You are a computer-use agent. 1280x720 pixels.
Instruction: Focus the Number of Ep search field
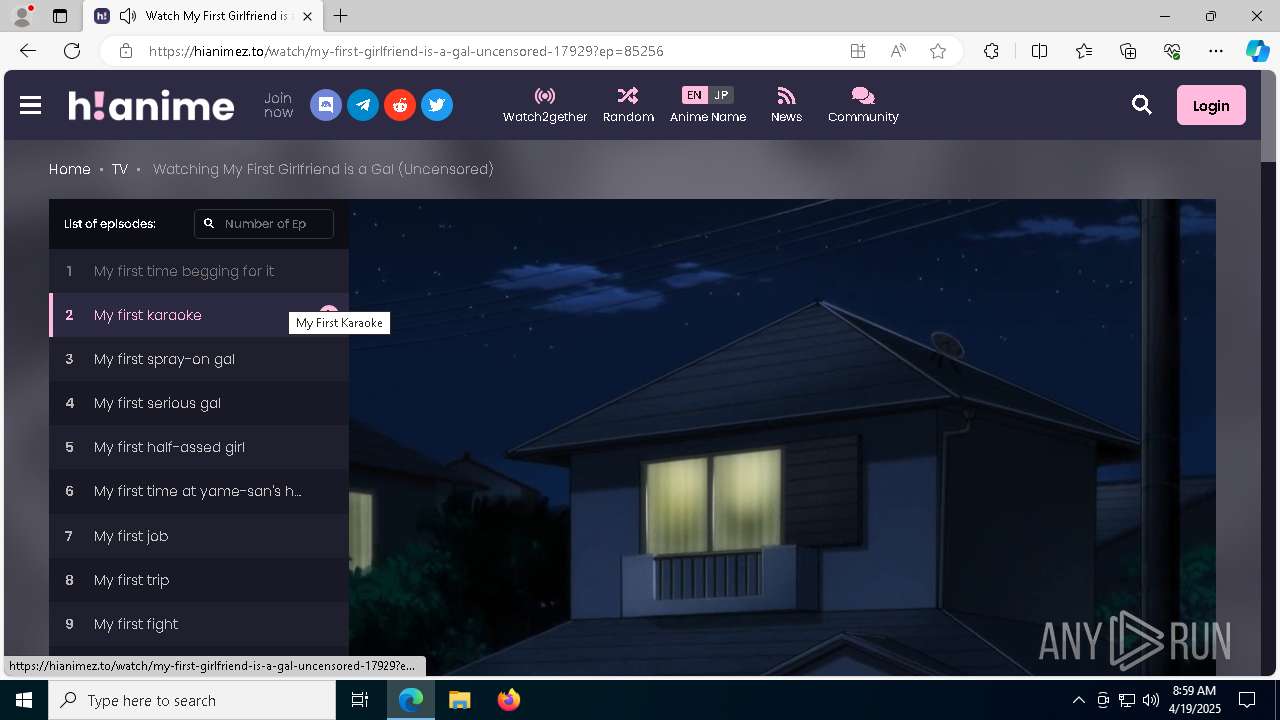pyautogui.click(x=264, y=224)
